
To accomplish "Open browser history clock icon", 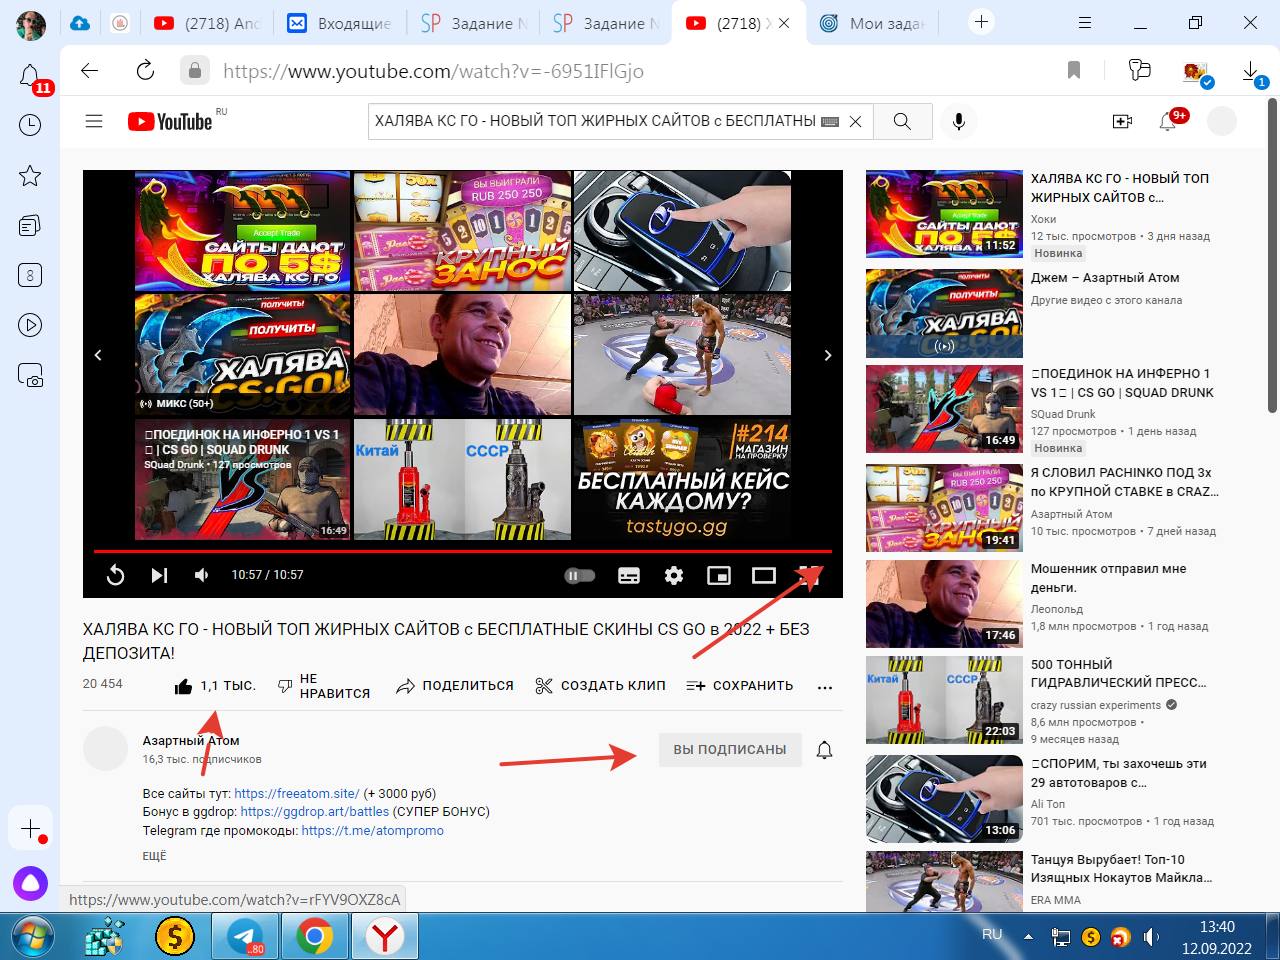I will point(30,125).
